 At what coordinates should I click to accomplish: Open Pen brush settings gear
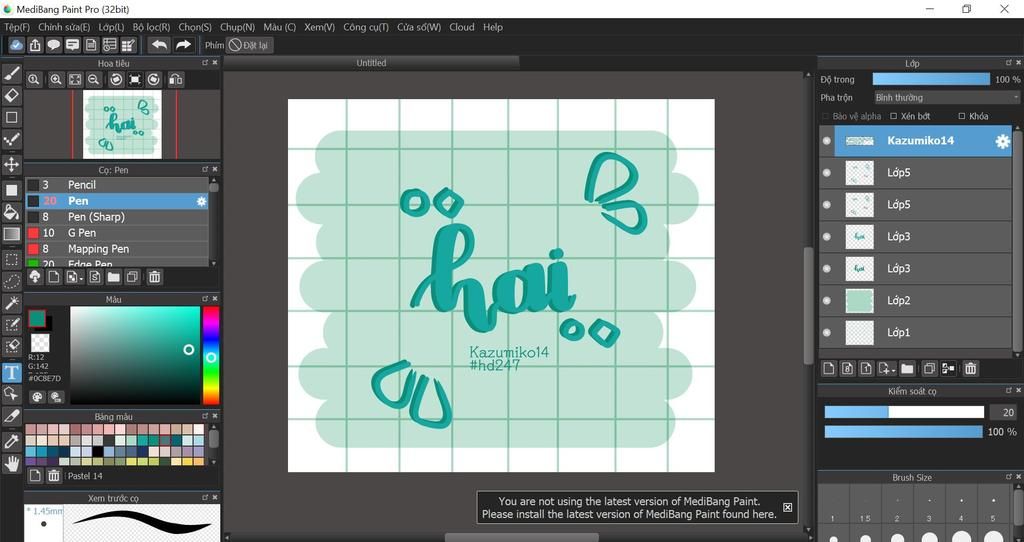[201, 201]
